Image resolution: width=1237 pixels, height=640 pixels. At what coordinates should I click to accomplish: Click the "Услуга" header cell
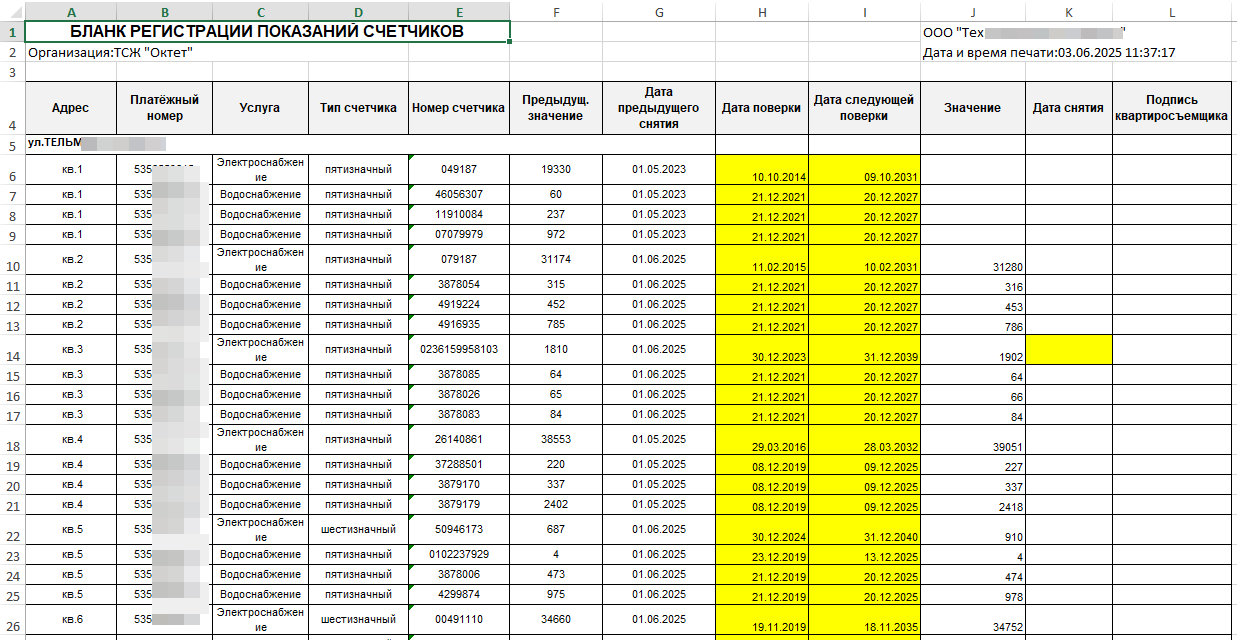260,108
